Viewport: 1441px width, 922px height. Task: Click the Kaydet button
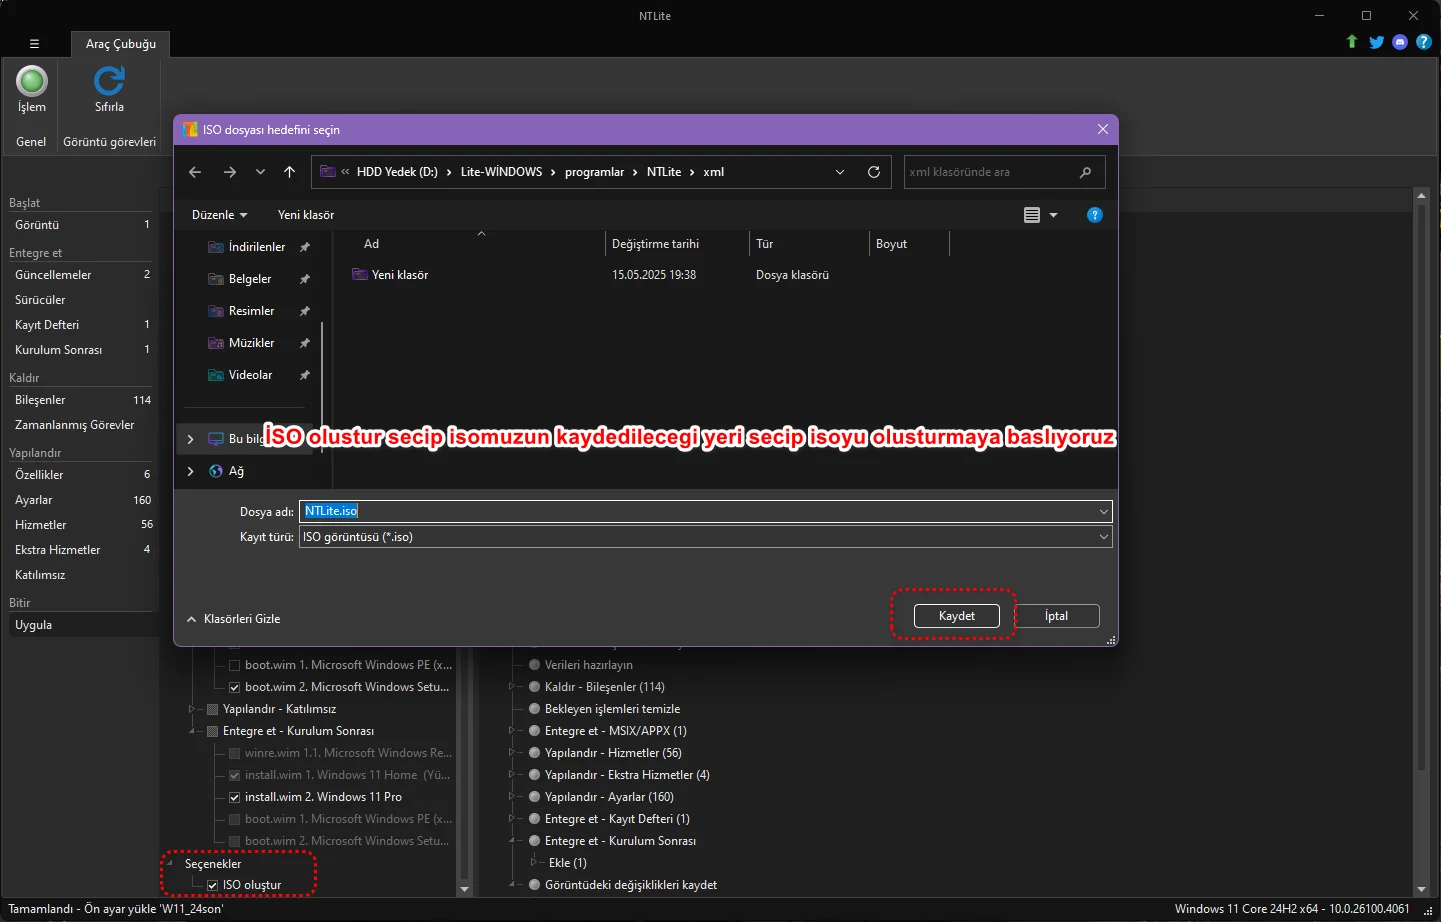click(x=957, y=616)
